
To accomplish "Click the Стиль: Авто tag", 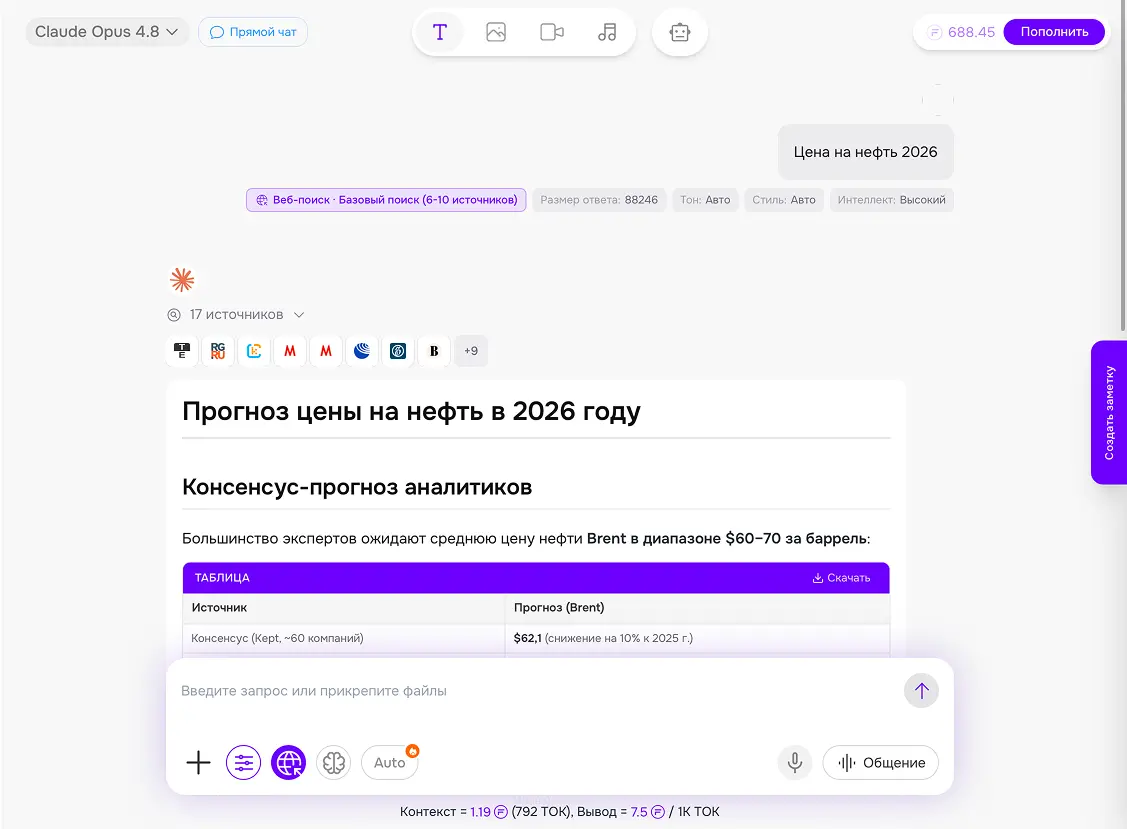I will click(x=783, y=200).
